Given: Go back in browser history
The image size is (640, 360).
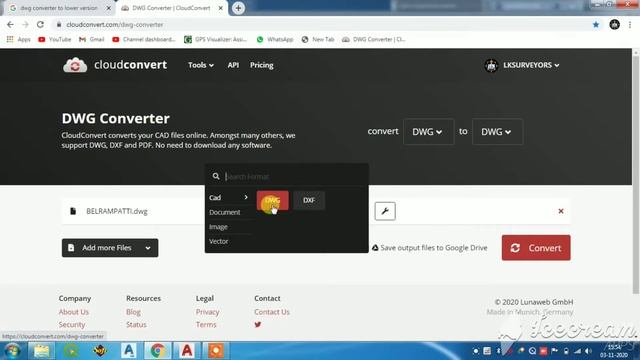Looking at the screenshot, I should [10, 24].
